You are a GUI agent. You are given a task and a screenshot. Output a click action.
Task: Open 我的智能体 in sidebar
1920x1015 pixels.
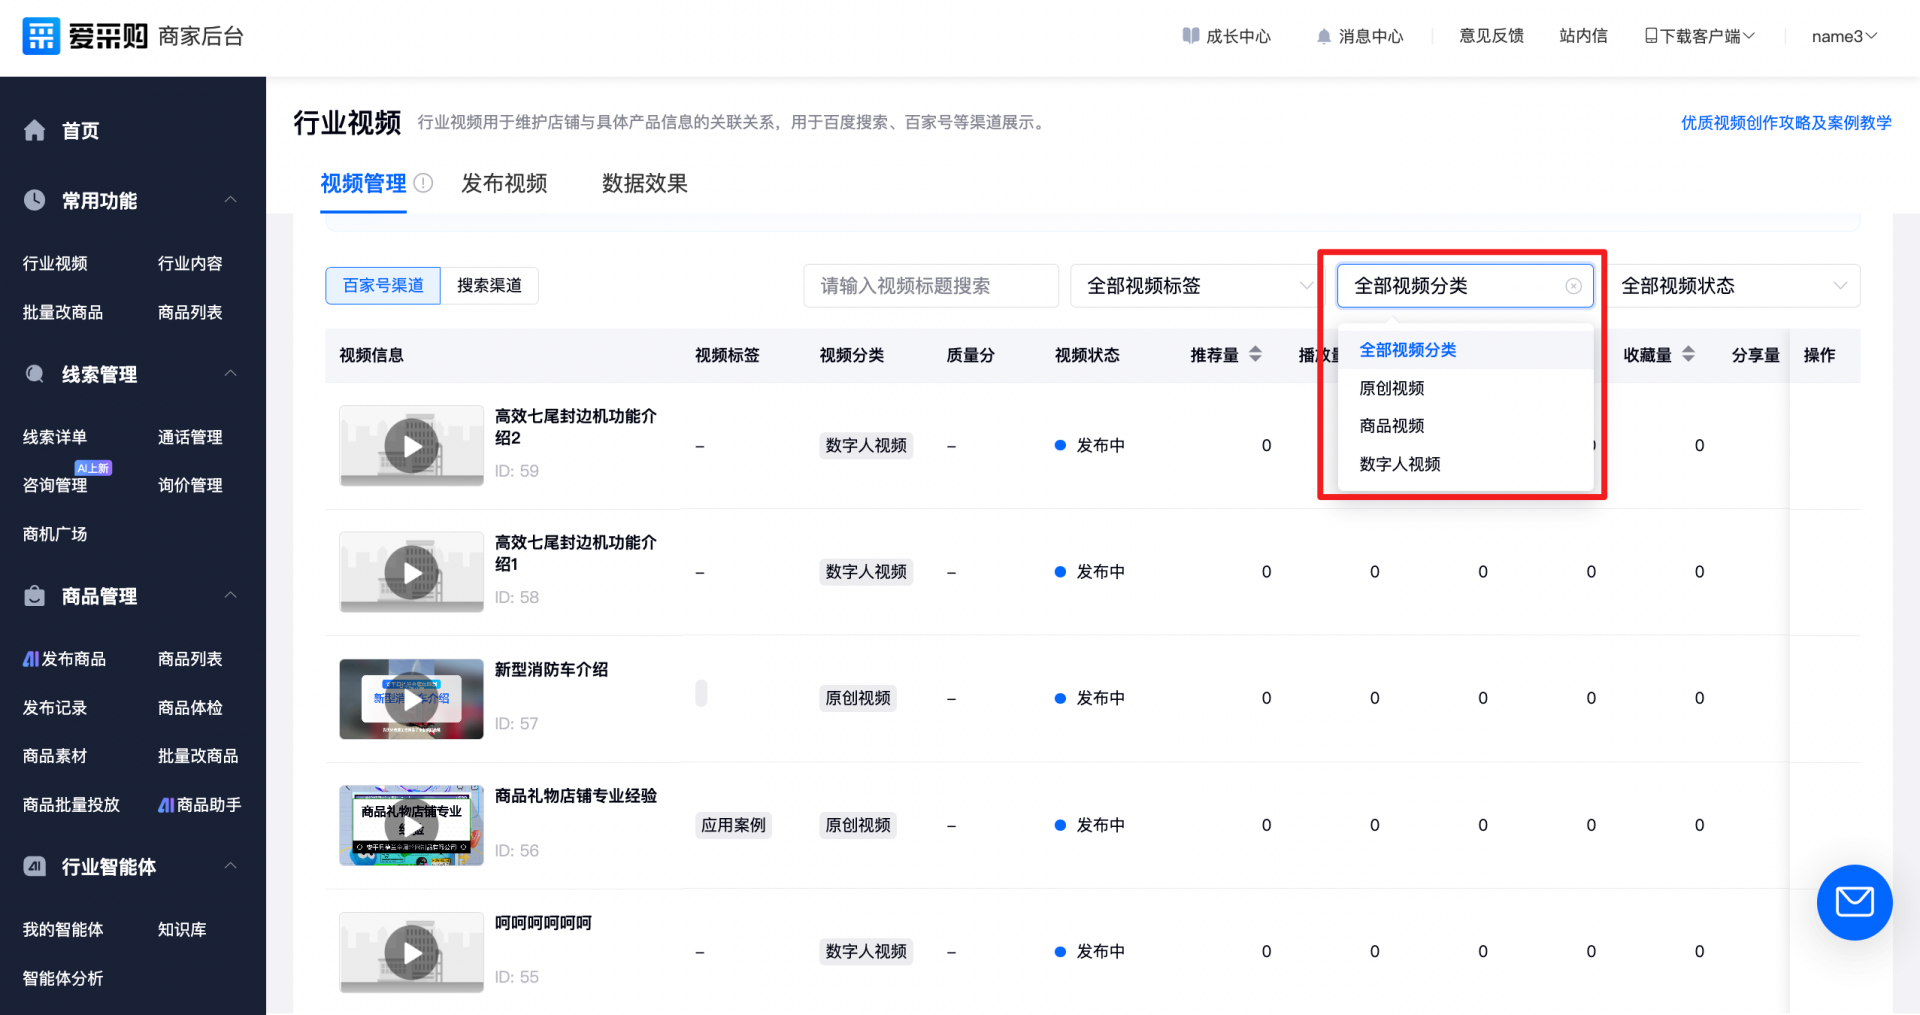(63, 930)
